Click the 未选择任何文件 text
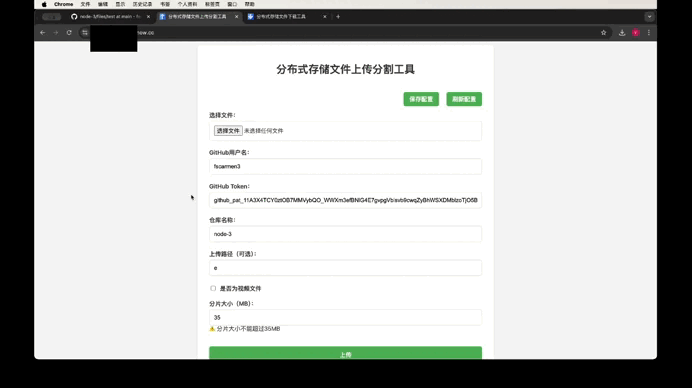Viewport: 692px width, 388px height. 263,131
